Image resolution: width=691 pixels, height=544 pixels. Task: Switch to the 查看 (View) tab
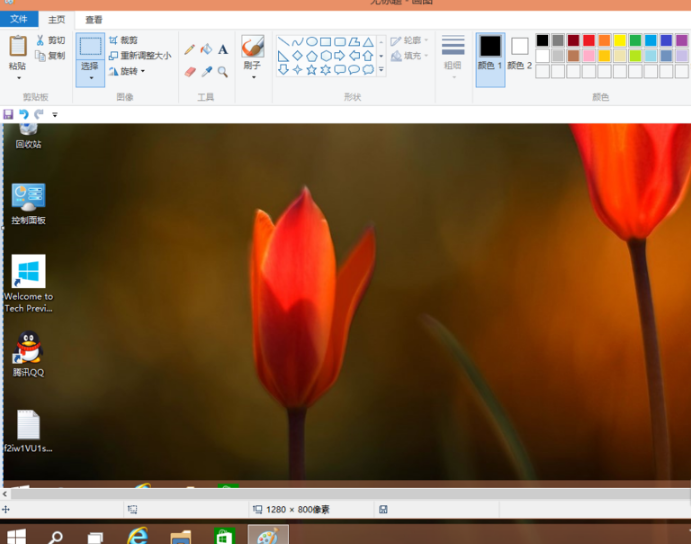point(93,19)
